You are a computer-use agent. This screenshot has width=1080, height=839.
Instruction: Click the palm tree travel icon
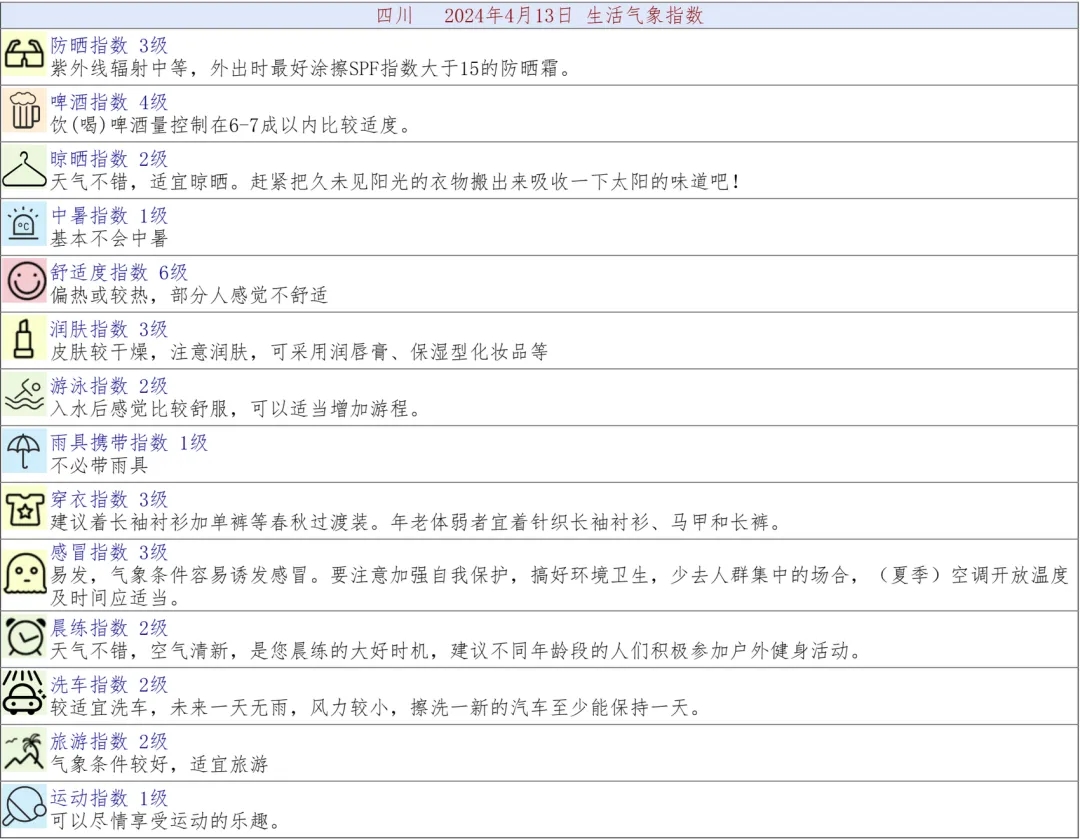[x=25, y=751]
